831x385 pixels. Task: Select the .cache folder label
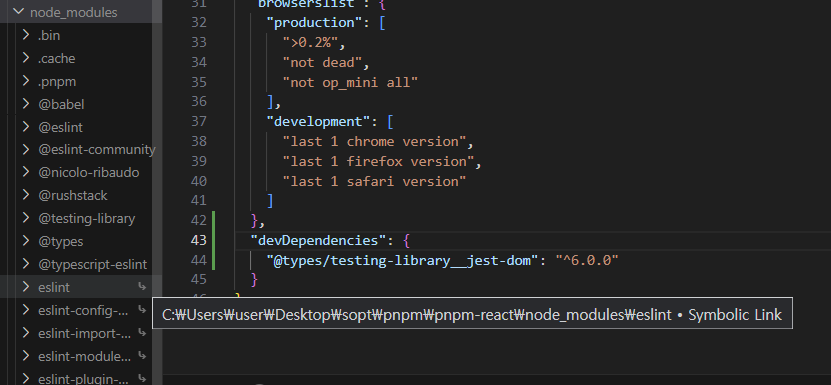[56, 58]
